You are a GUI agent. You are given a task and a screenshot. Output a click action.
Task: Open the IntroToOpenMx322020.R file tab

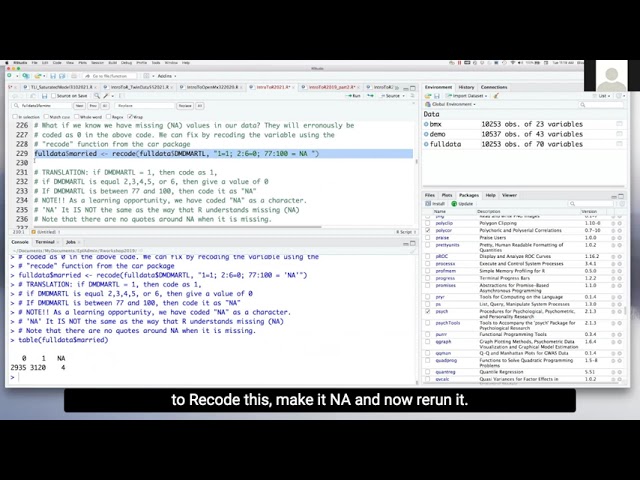(x=212, y=87)
